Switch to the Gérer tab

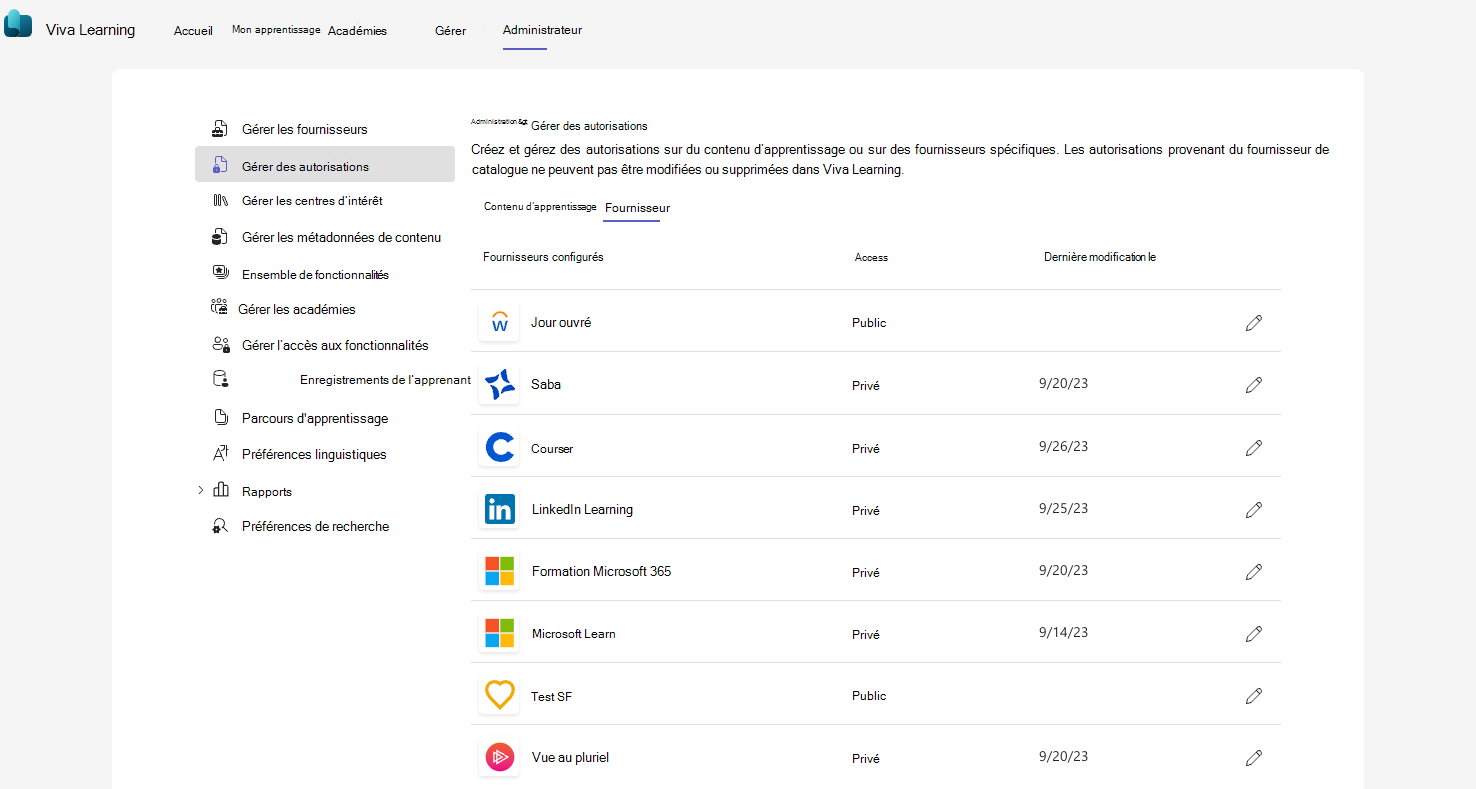[450, 31]
